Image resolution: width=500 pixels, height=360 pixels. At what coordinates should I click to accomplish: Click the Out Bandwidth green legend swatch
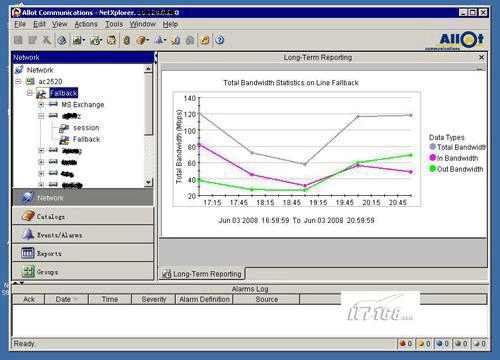(433, 169)
